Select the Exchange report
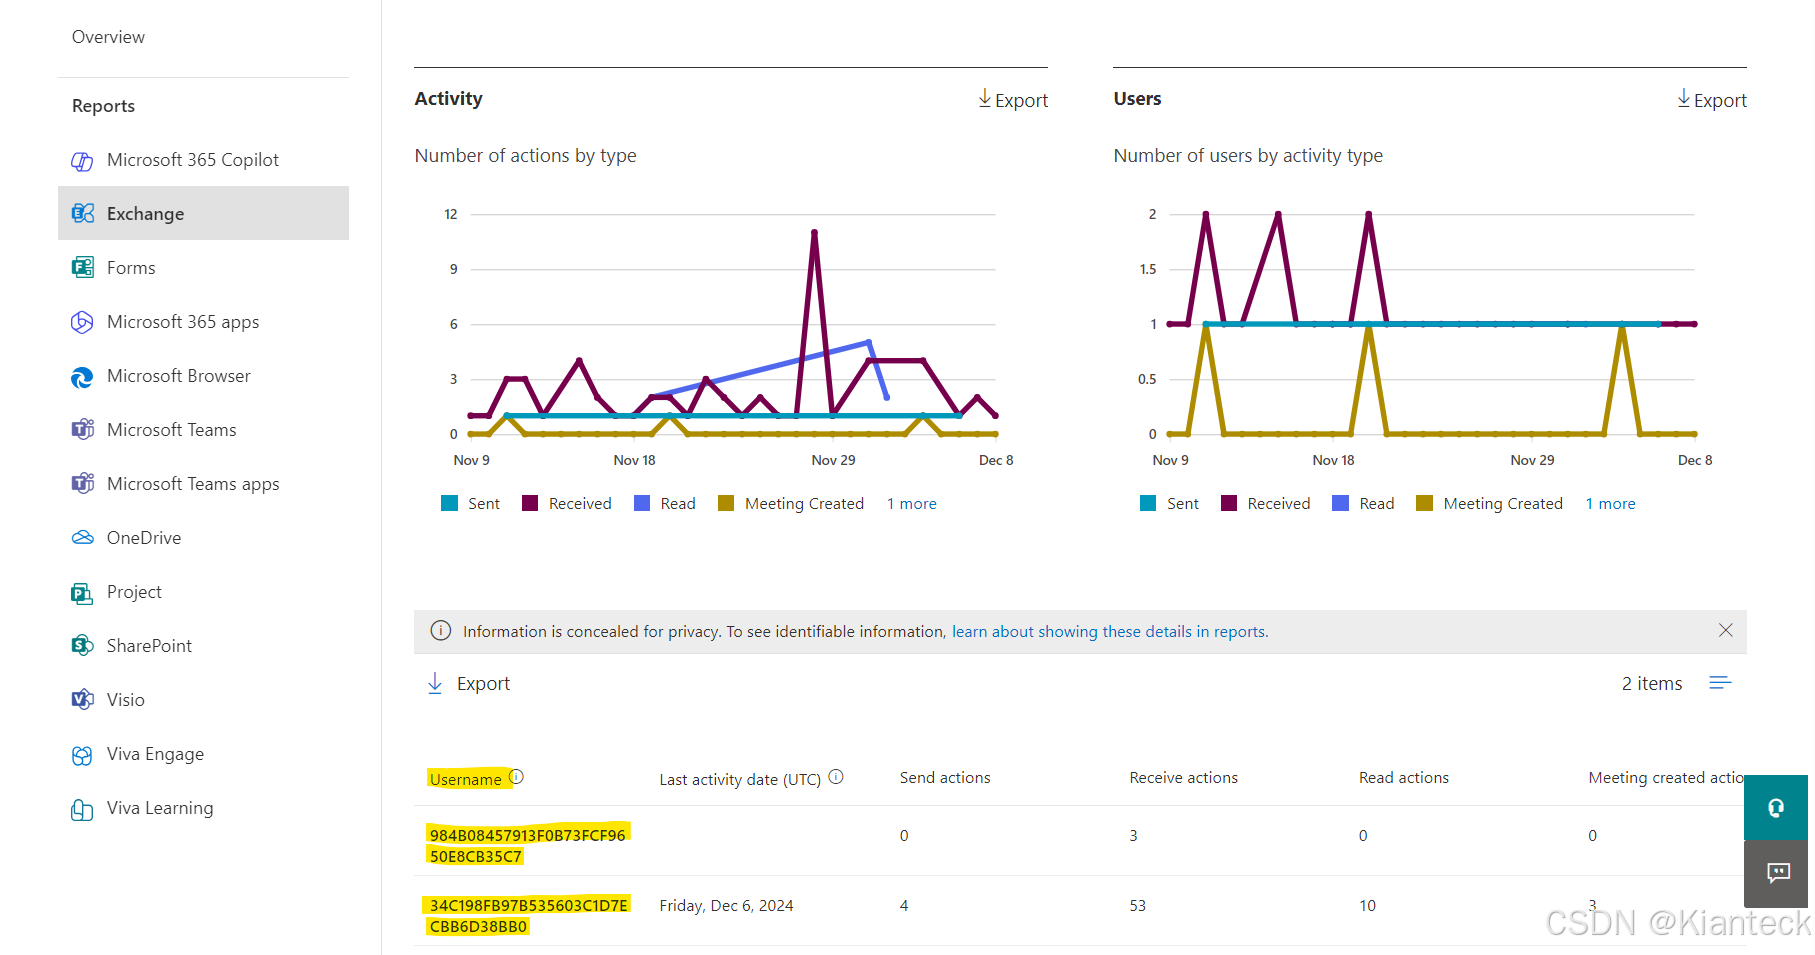Screen dimensions: 1815x955 point(203,213)
